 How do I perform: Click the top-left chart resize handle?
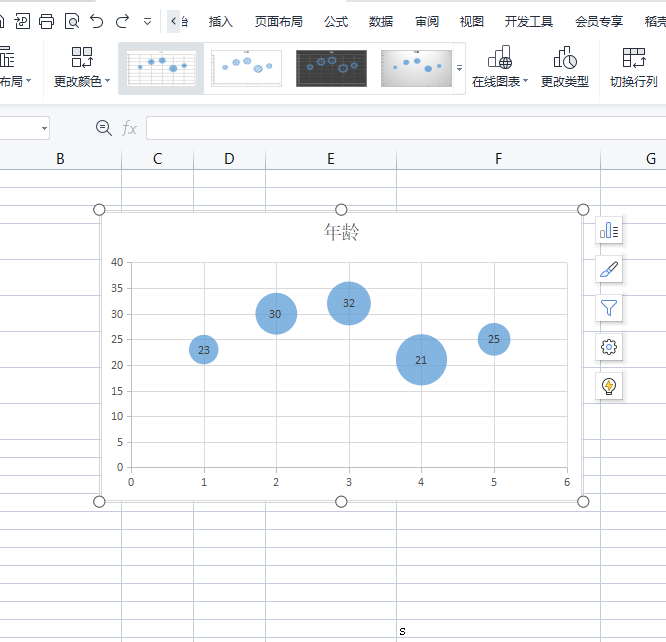coord(99,209)
